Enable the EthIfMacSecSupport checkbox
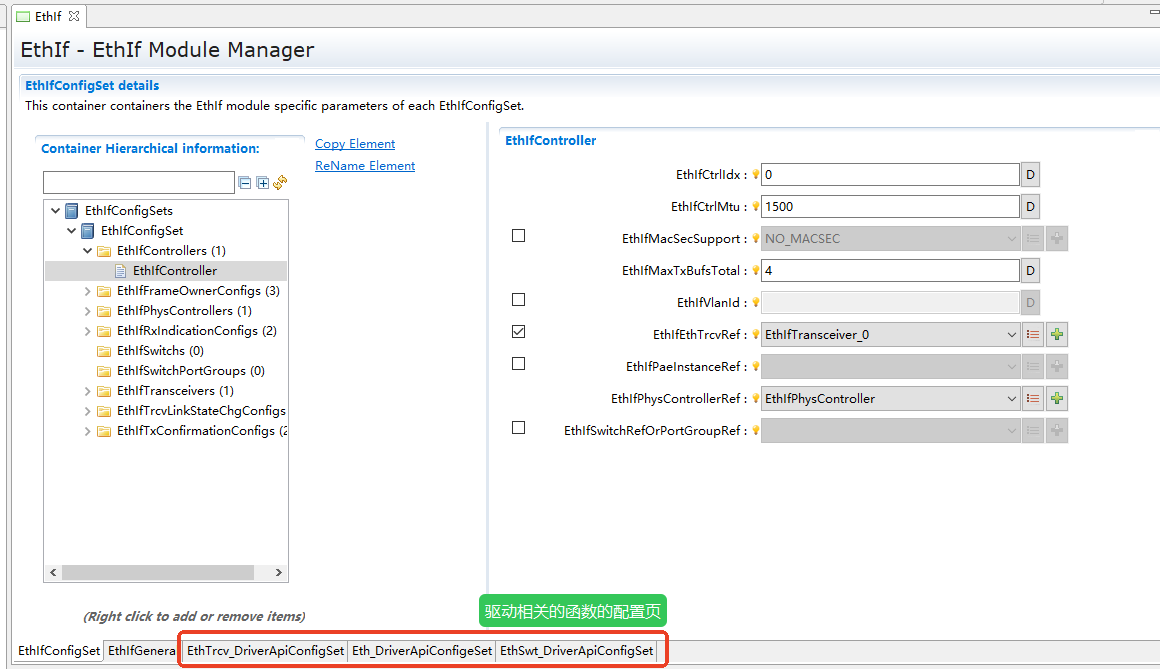The image size is (1160, 669). 517,235
